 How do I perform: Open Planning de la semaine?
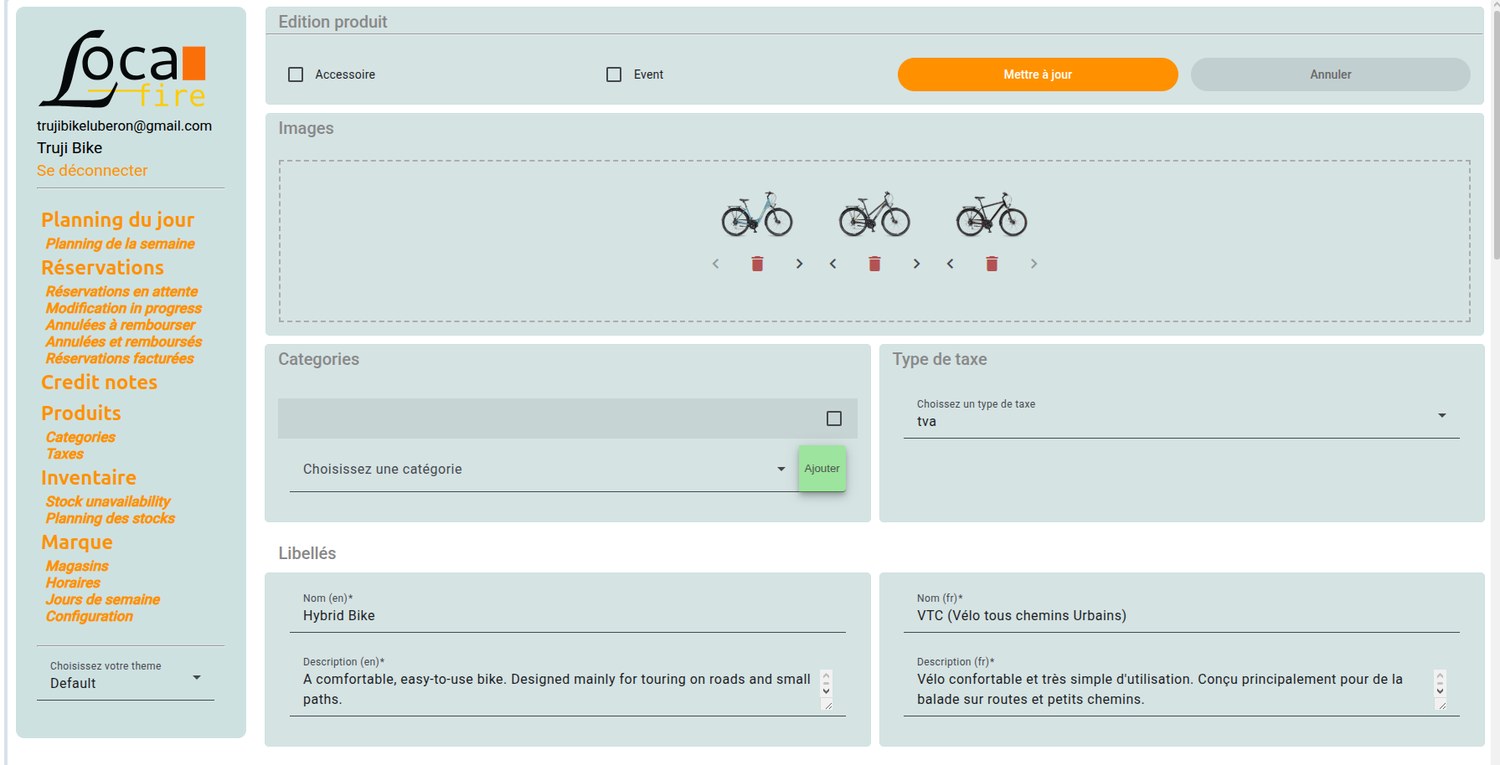(x=120, y=244)
